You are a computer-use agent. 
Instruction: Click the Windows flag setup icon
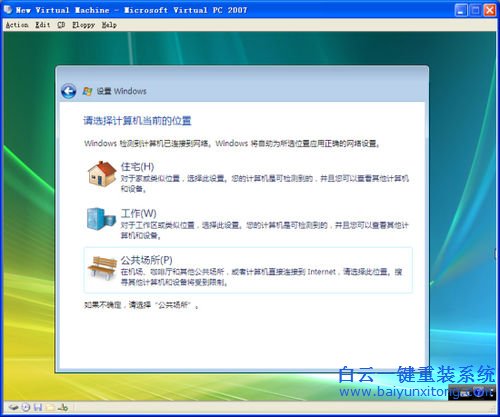(x=87, y=91)
